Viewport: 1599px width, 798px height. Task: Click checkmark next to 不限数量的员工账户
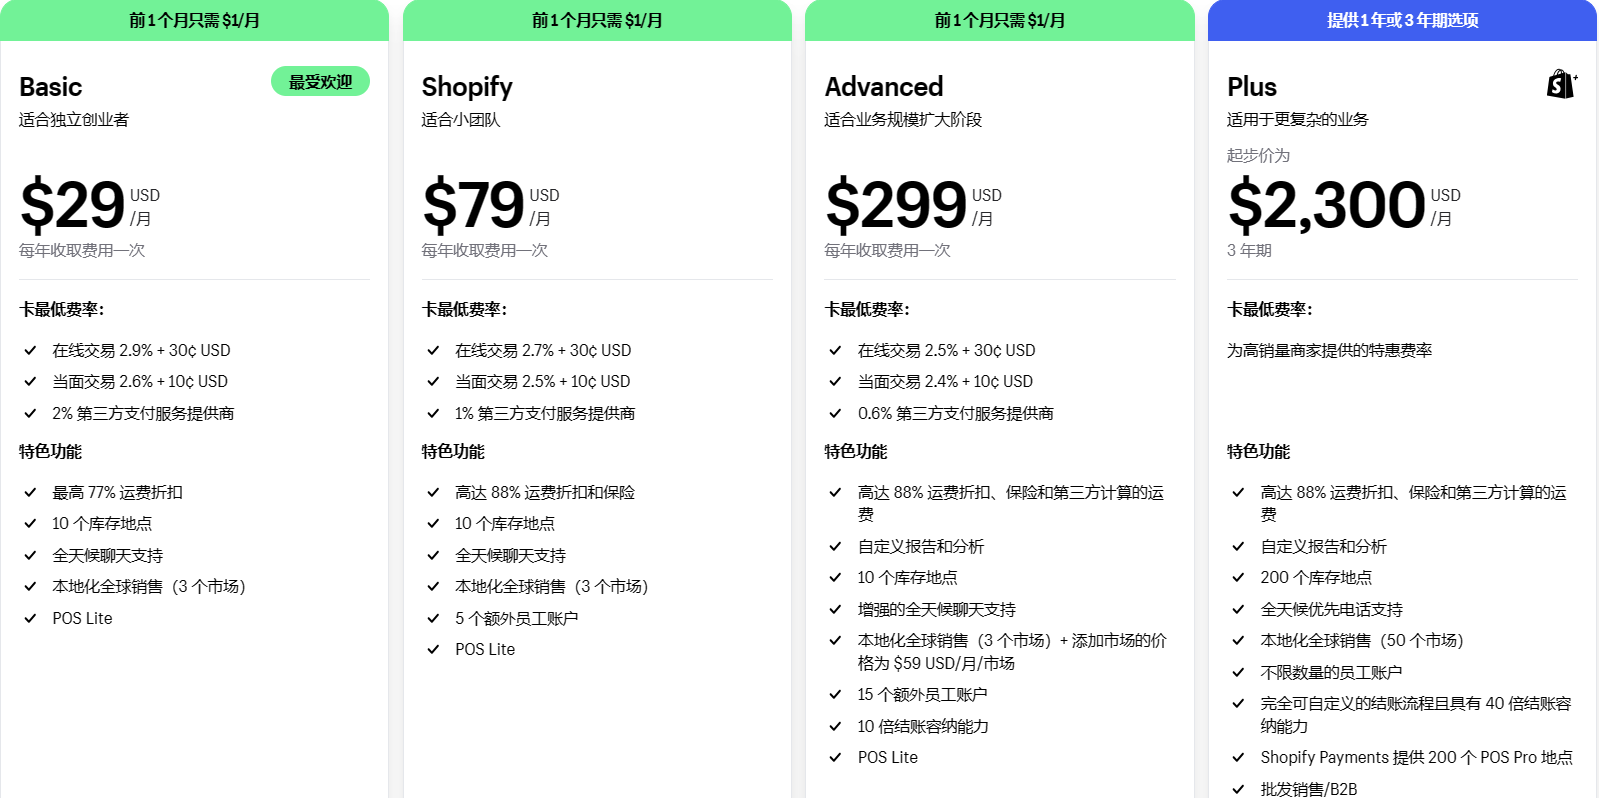(1238, 672)
